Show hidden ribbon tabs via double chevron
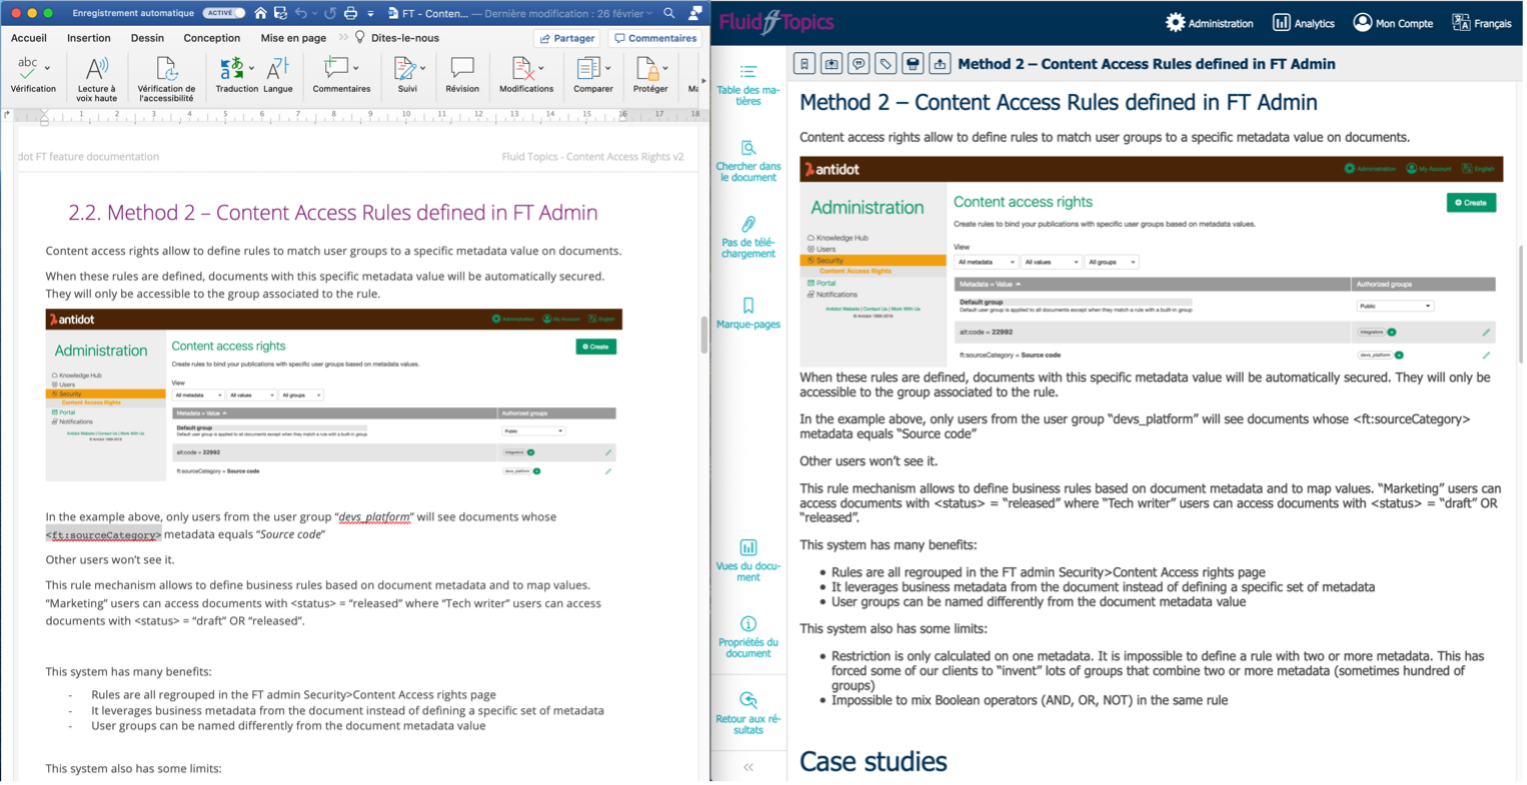The image size is (1527, 785). 343,38
